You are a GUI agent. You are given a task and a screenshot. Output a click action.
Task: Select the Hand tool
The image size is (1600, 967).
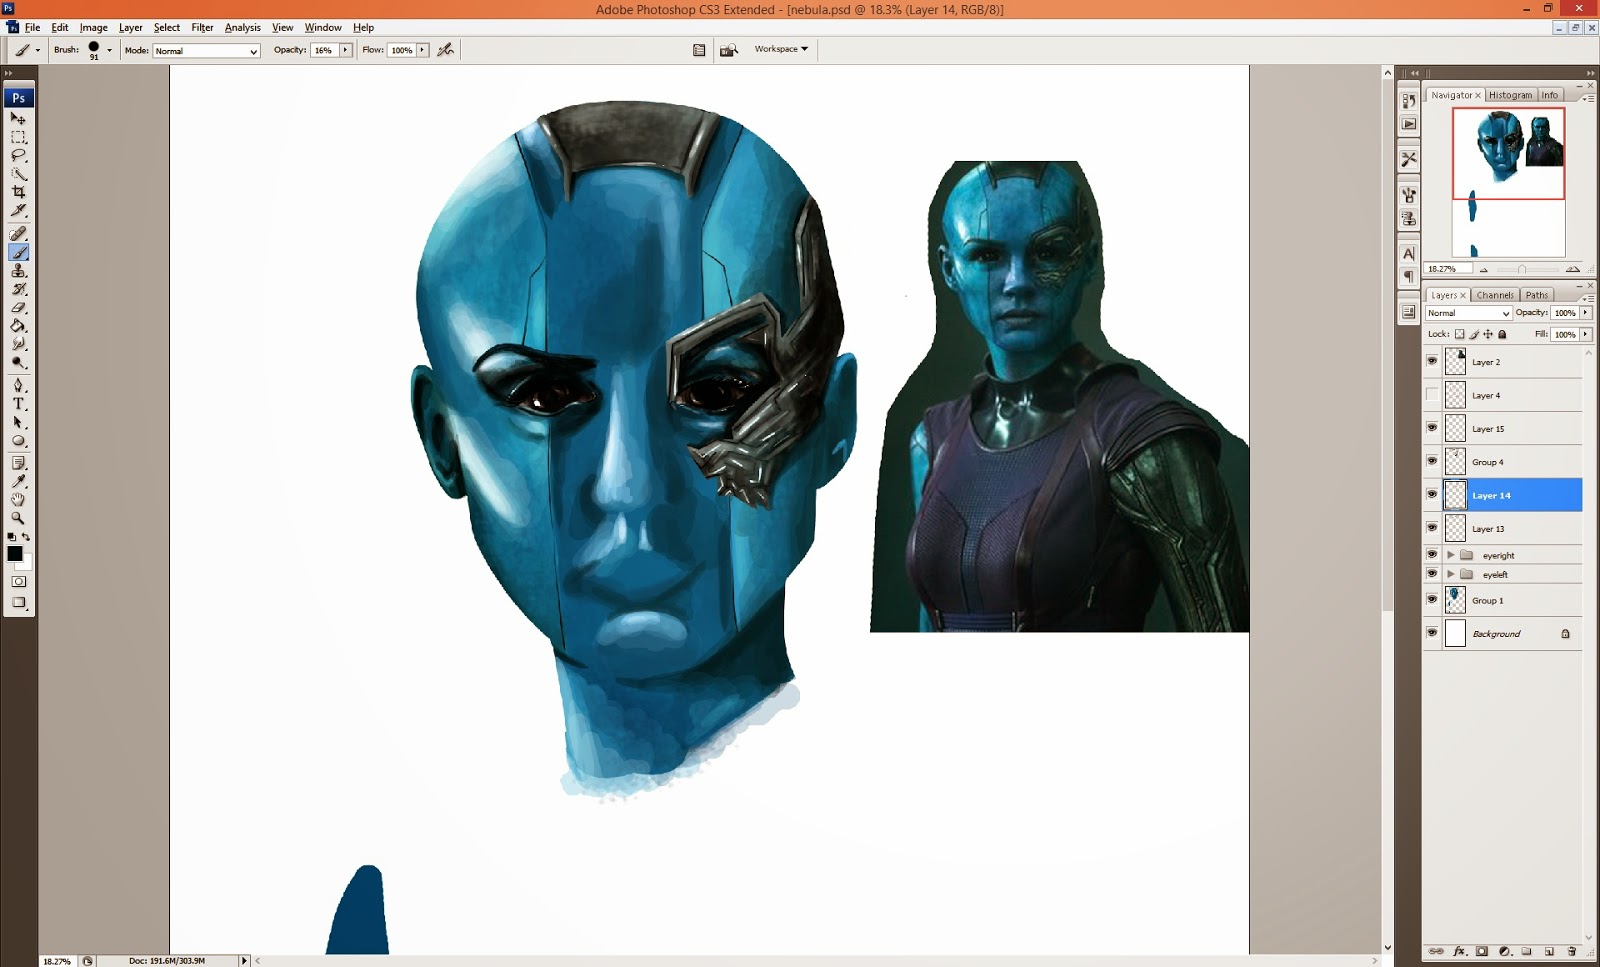point(18,500)
